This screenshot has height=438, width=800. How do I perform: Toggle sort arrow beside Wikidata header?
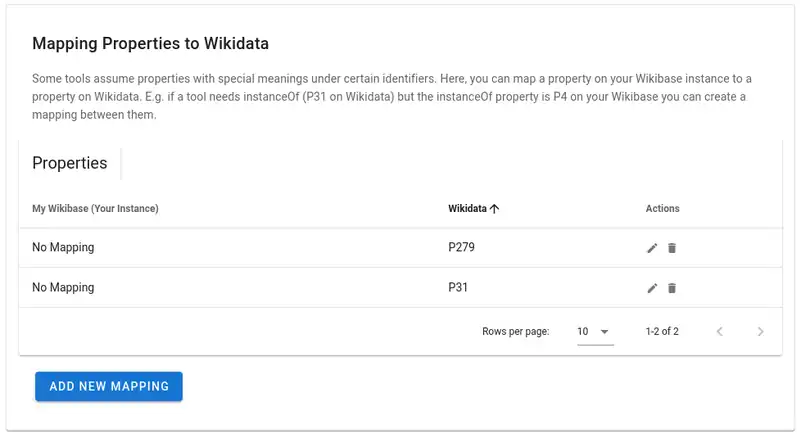coord(495,209)
